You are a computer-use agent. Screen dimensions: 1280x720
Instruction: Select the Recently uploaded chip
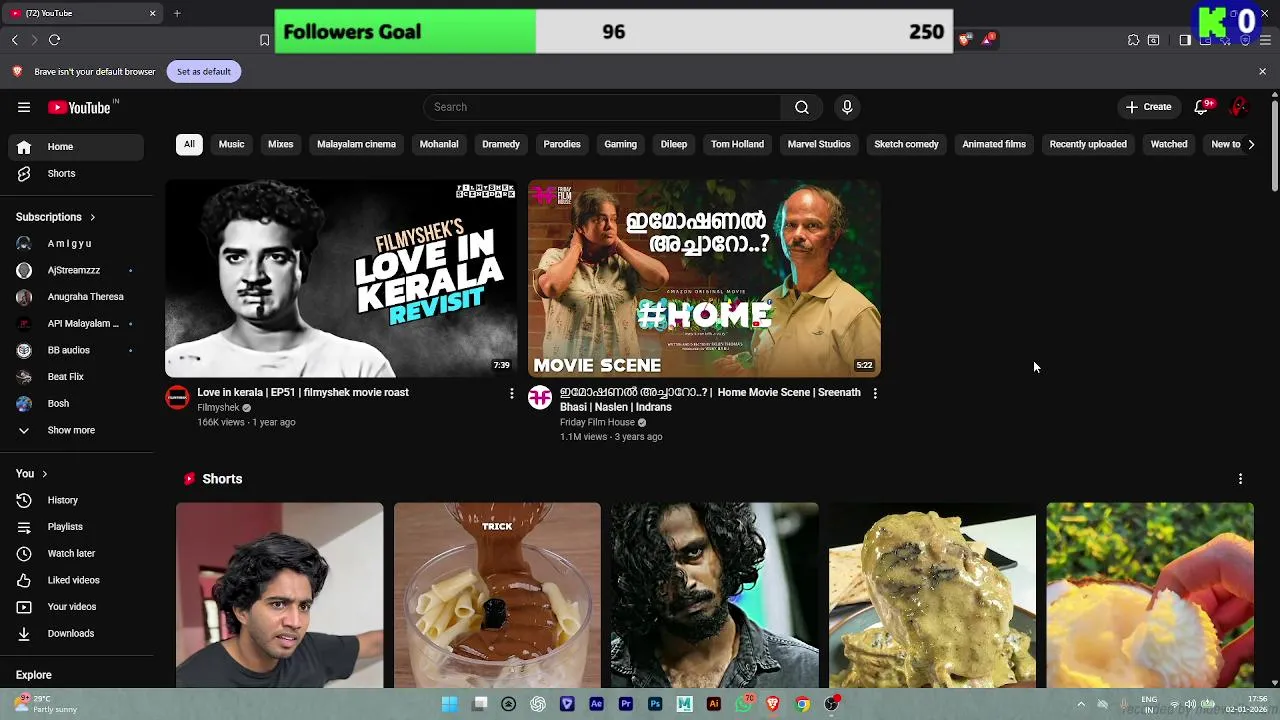[x=1088, y=144]
